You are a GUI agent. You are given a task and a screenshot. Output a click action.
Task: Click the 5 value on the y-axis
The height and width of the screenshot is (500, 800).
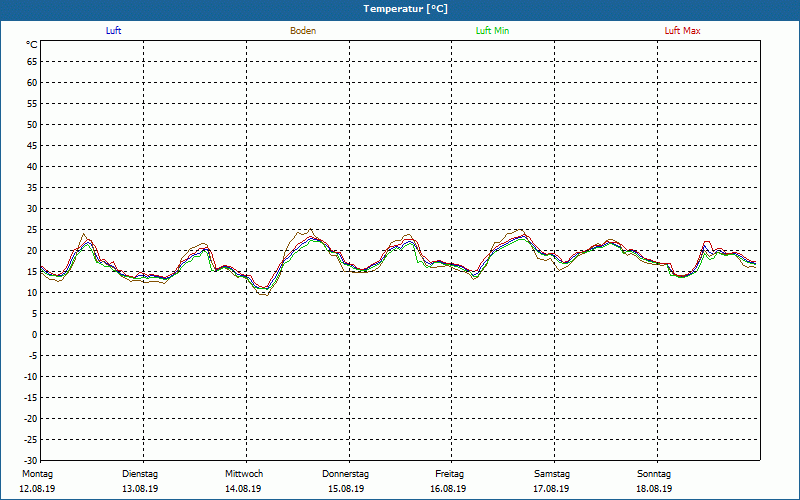[35, 314]
